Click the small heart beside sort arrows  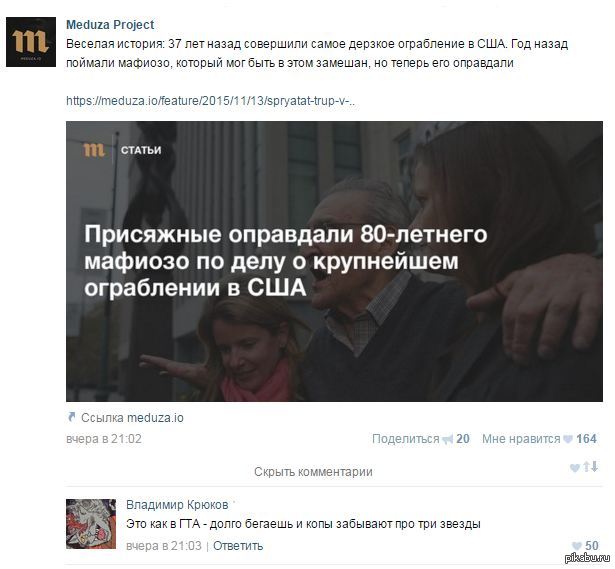tap(575, 468)
